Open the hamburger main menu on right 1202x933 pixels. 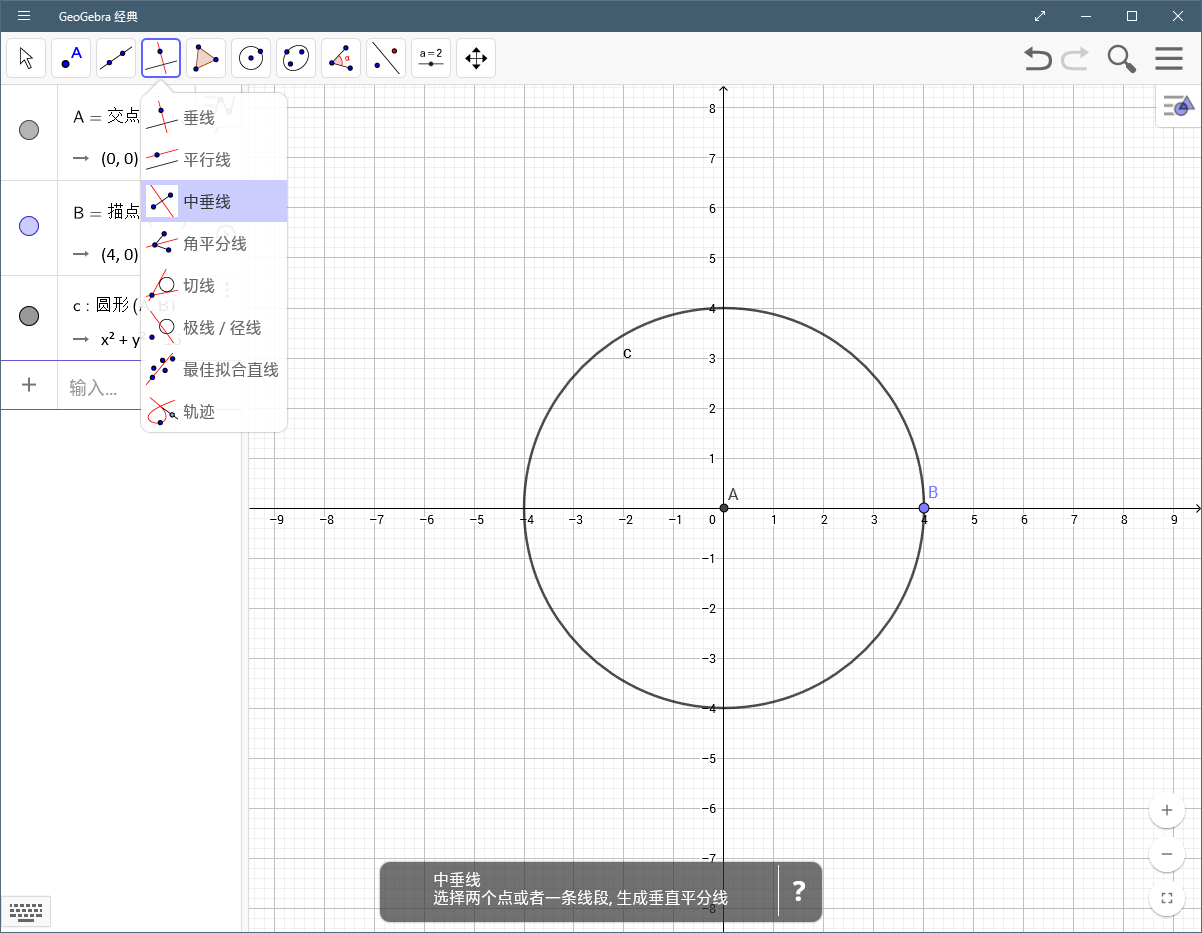pos(1169,59)
